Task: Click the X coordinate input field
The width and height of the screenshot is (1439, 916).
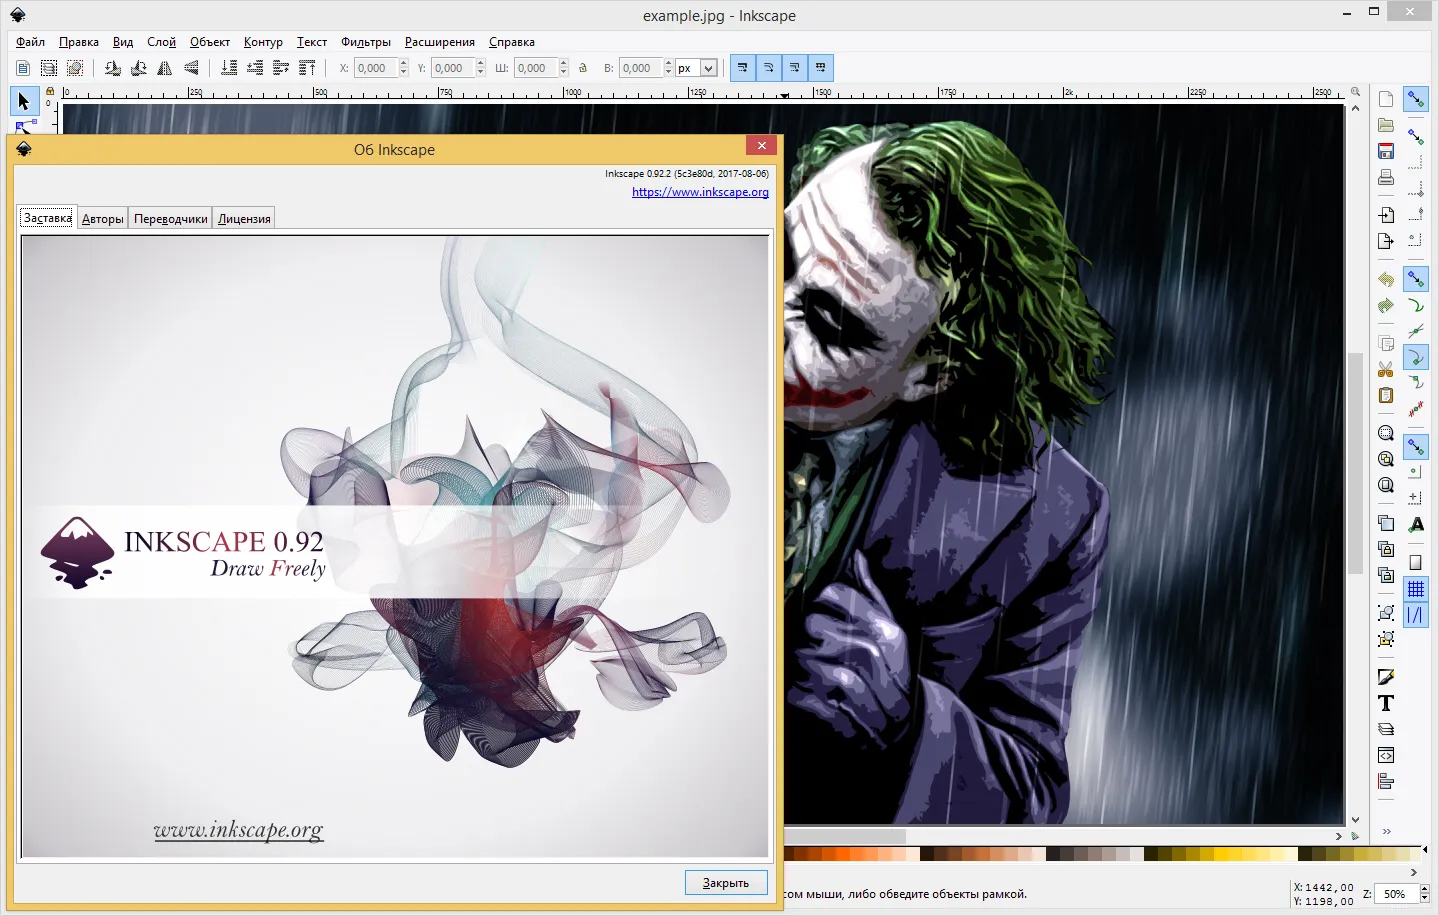Action: [x=376, y=68]
